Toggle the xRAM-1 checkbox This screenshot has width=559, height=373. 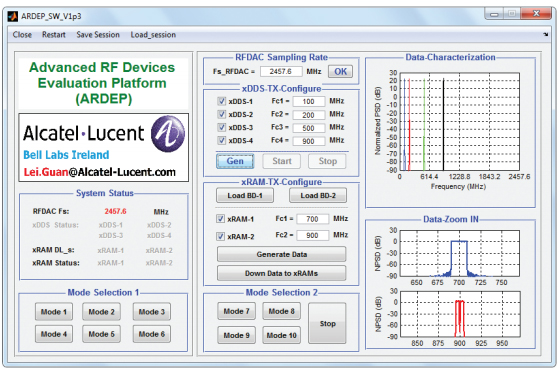click(221, 219)
